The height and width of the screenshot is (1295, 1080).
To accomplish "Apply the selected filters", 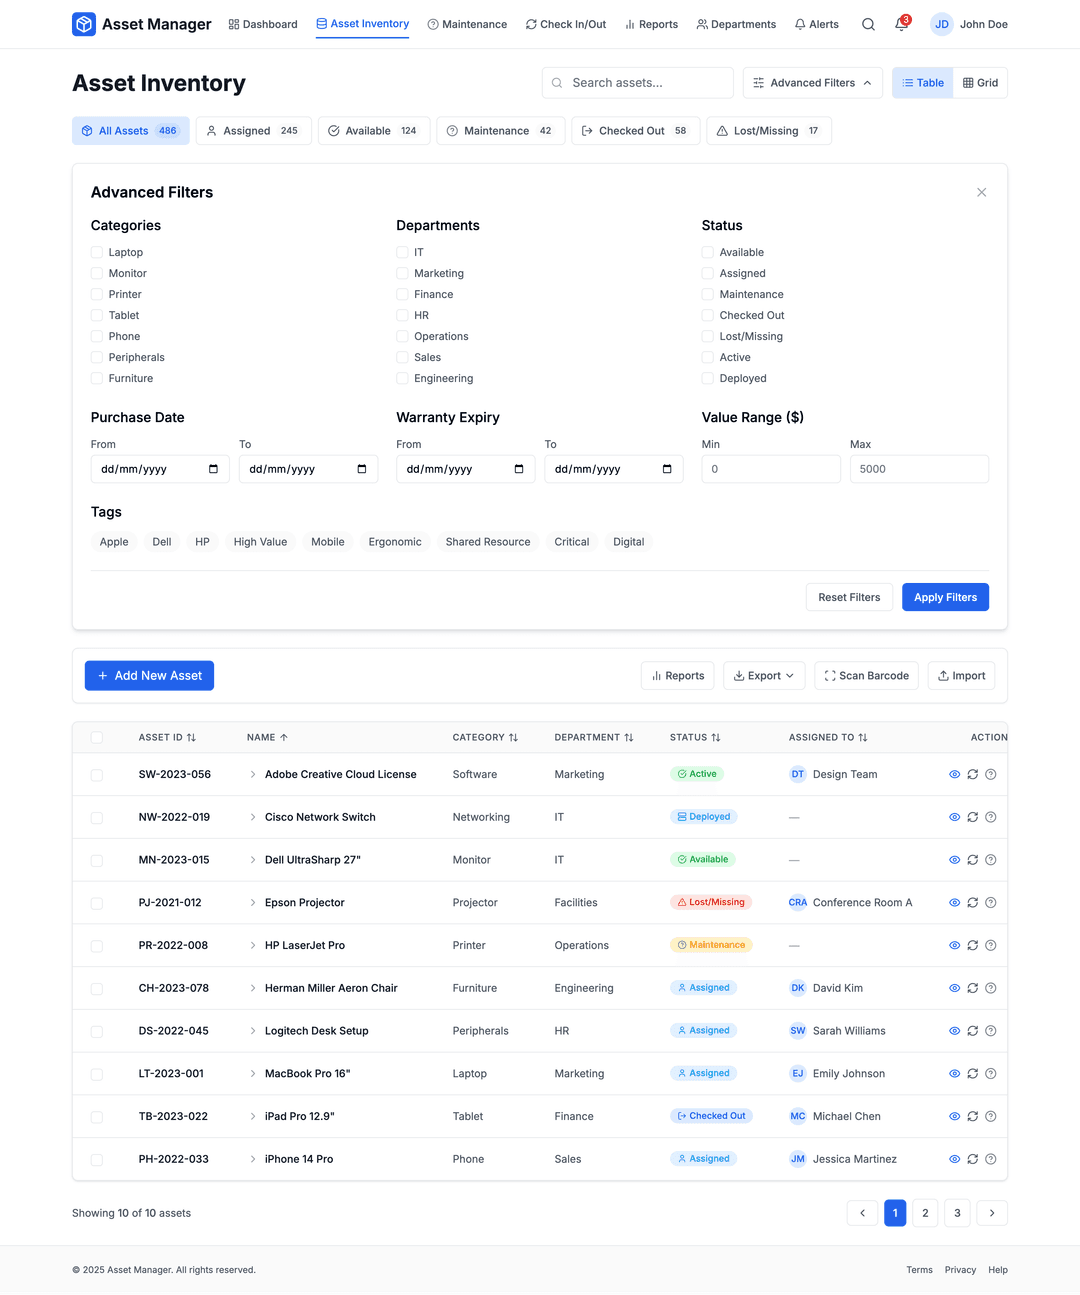I will 944,597.
